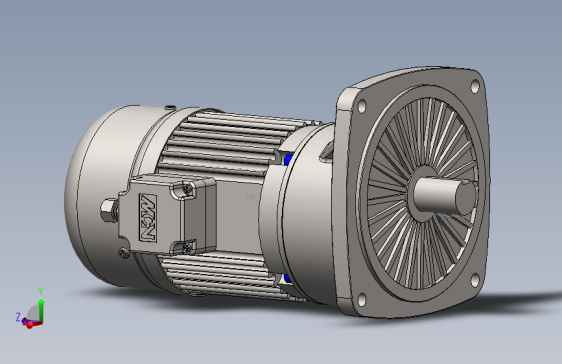The width and height of the screenshot is (562, 364).
Task: Select the output shaft of the gear motor
Action: [445, 196]
